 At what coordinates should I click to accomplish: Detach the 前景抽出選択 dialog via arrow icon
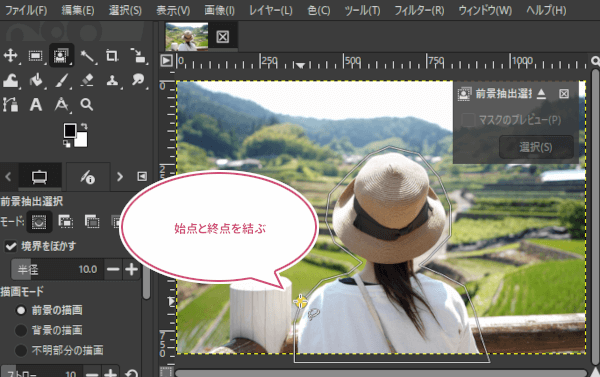(x=541, y=94)
